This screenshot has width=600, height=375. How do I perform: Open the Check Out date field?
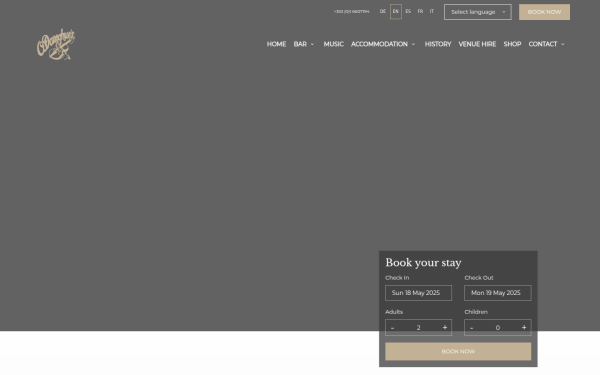point(497,293)
